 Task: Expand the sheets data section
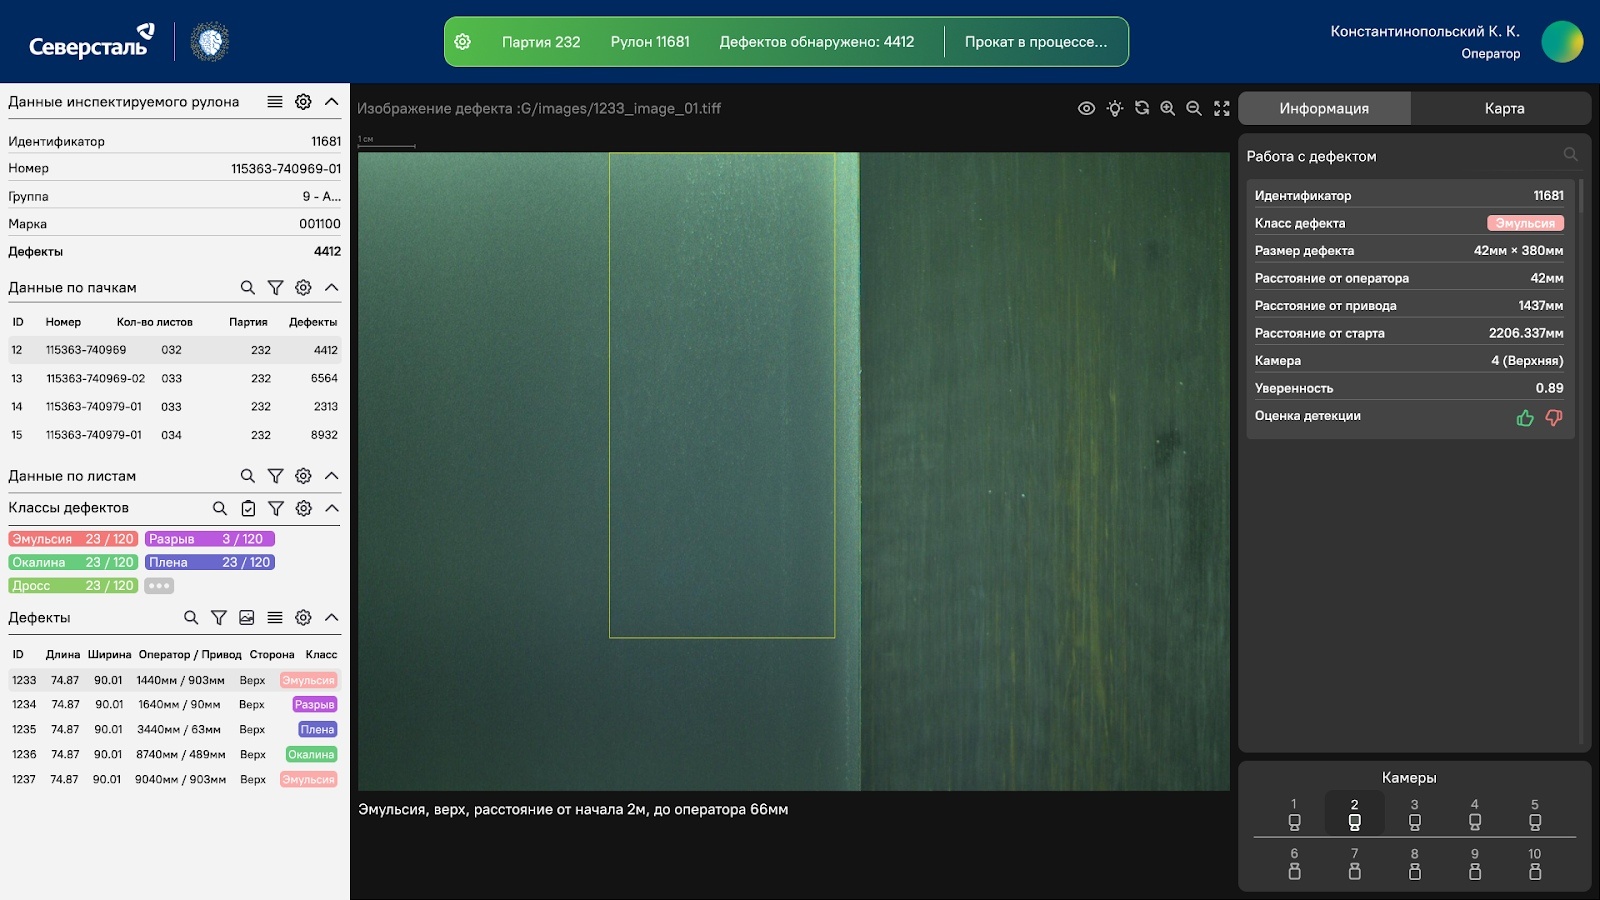tap(332, 476)
